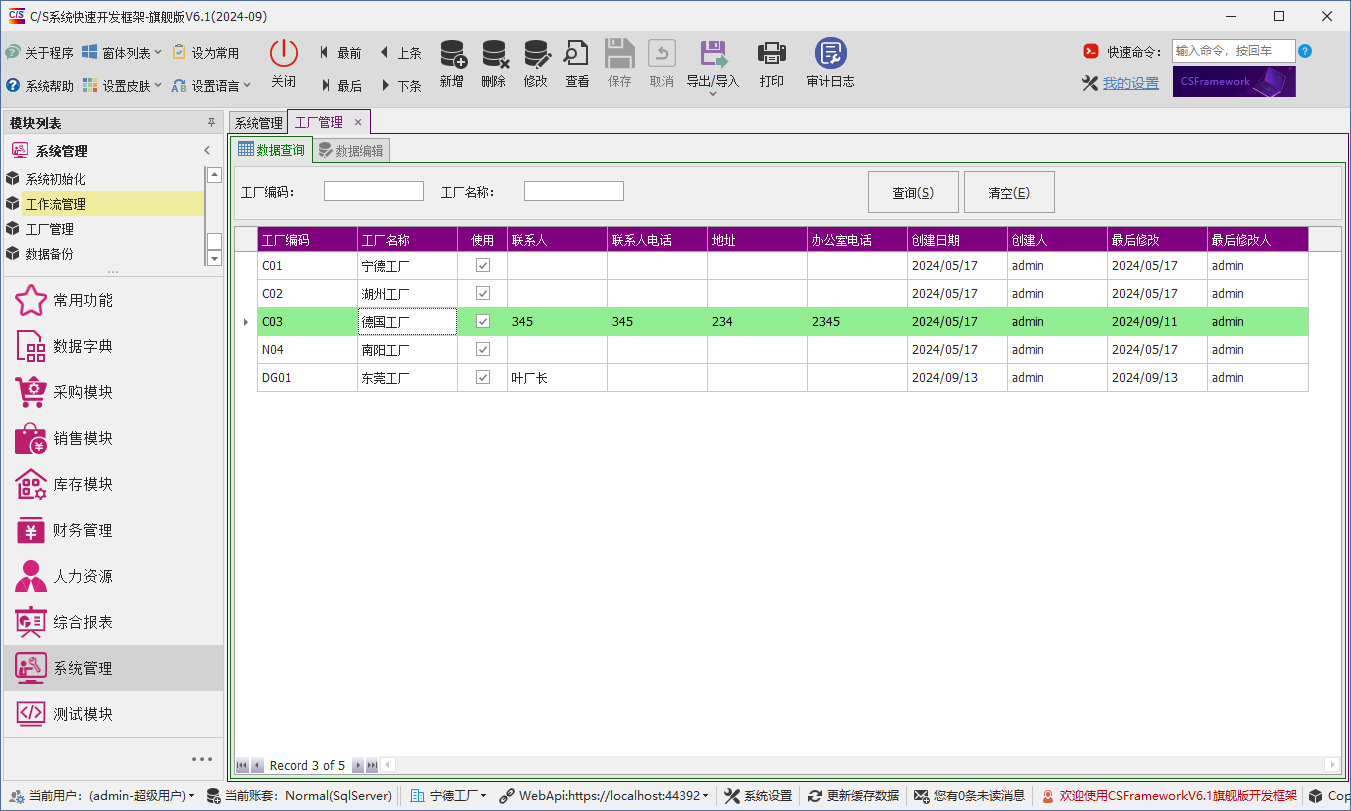
Task: Click the 快速命令 command input
Action: (x=1233, y=51)
